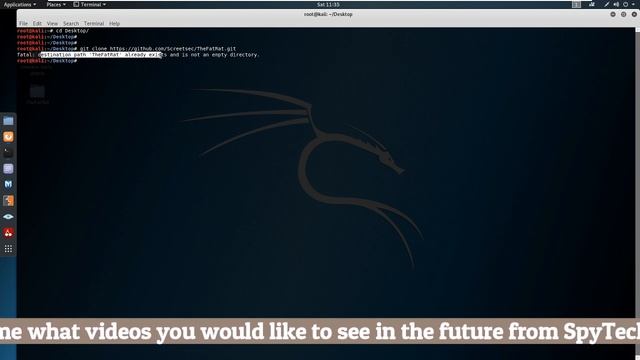
Task: Click the highlighted 'destination path' error text
Action: [100, 55]
